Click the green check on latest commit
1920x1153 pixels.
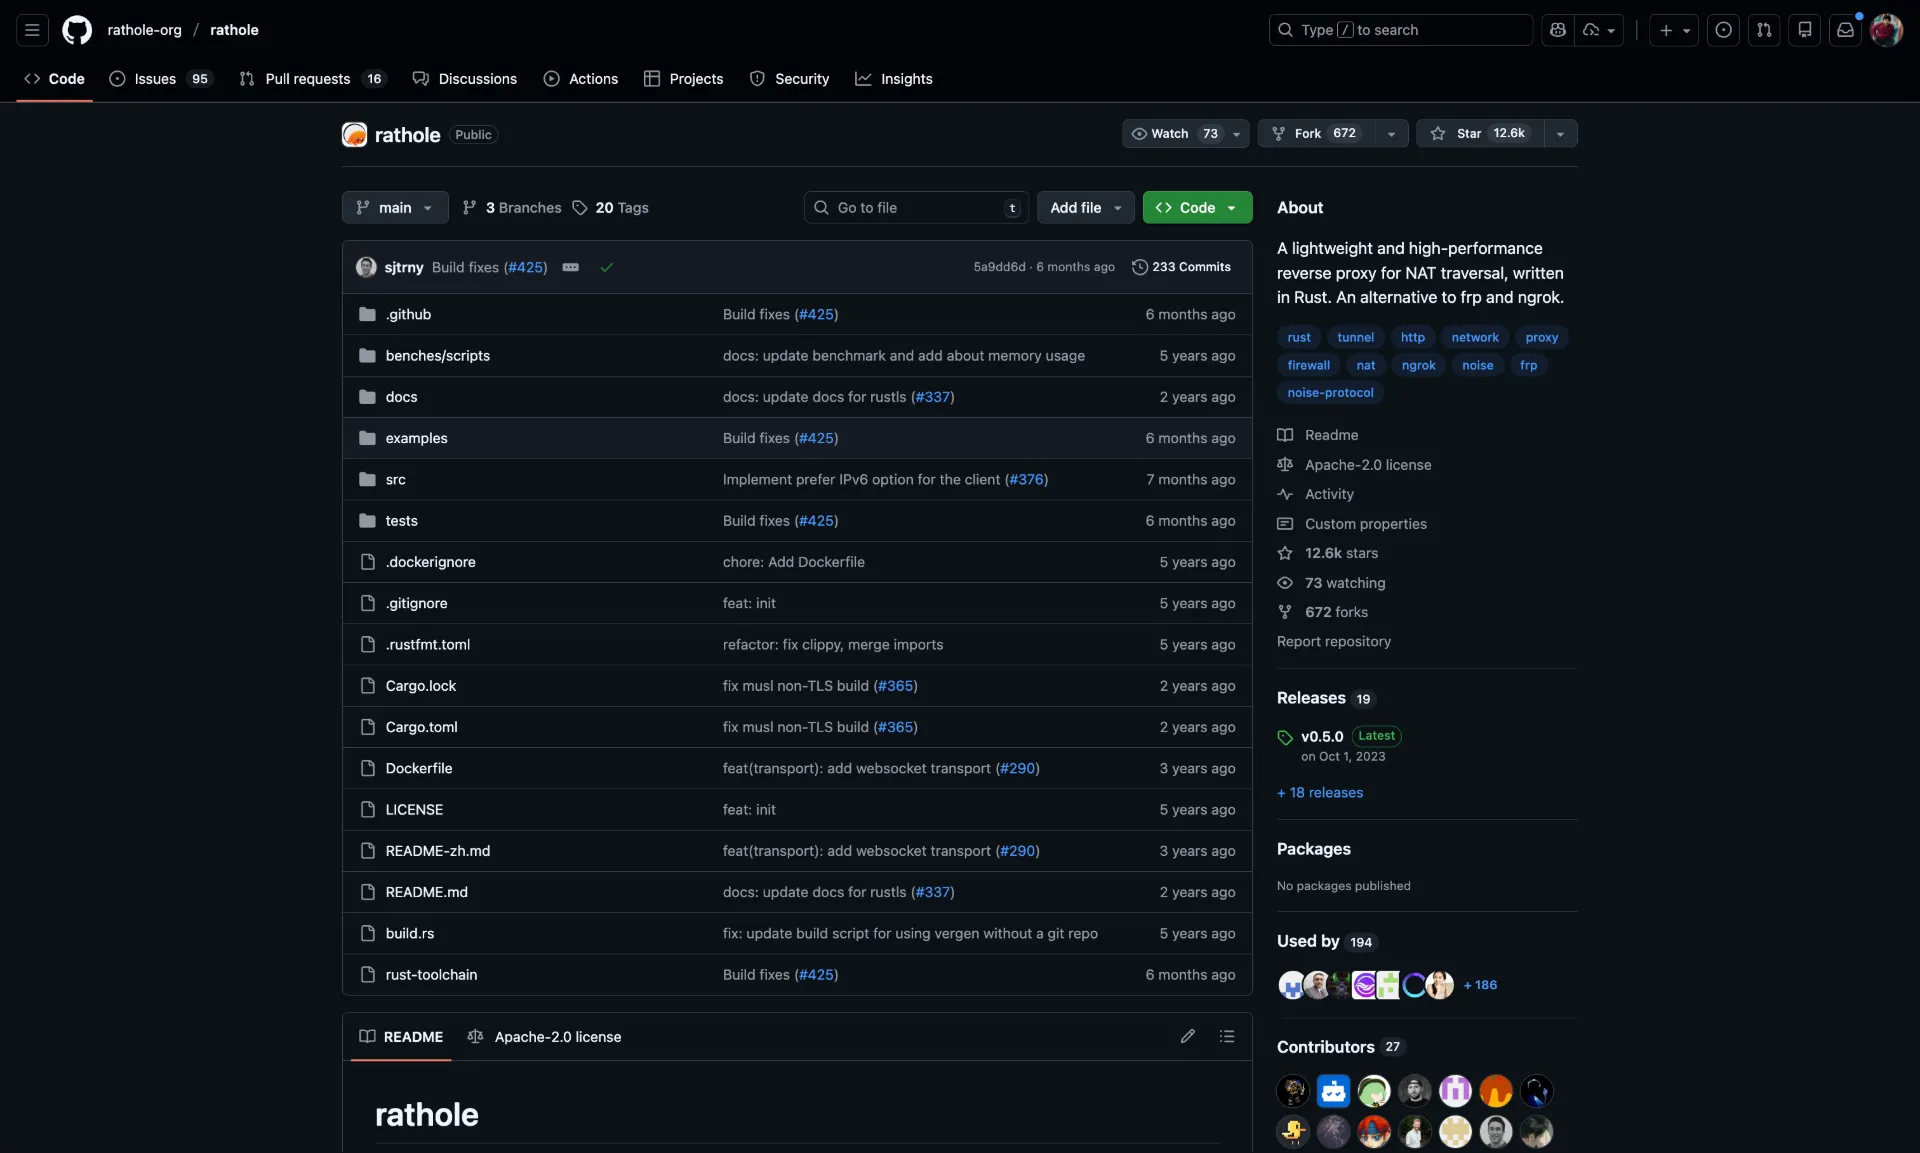coord(606,268)
